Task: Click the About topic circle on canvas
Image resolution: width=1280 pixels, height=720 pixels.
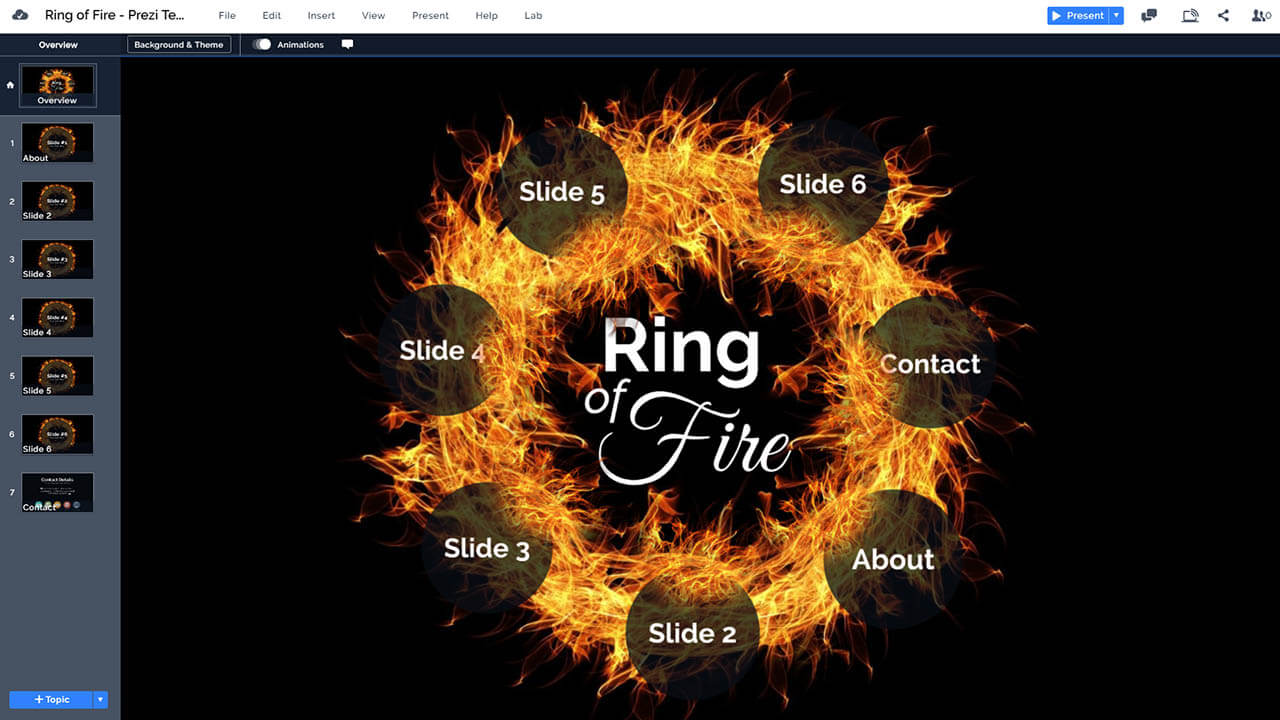Action: click(892, 559)
